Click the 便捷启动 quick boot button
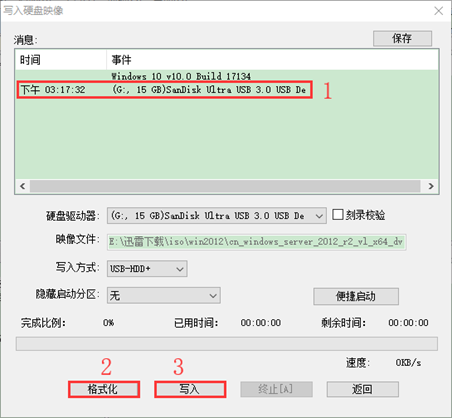This screenshot has width=452, height=418. 356,296
